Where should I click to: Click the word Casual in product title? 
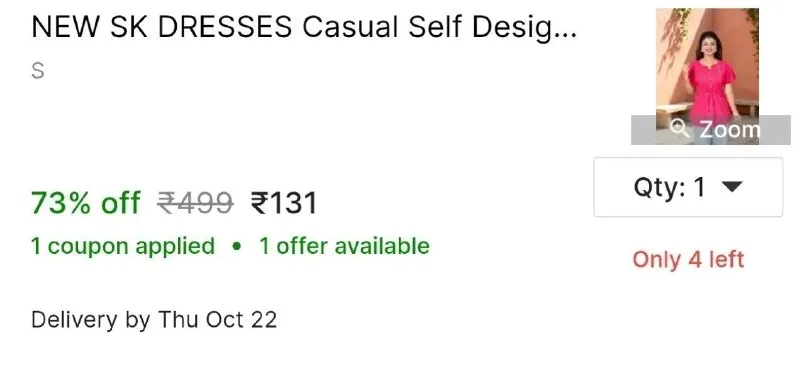(349, 27)
